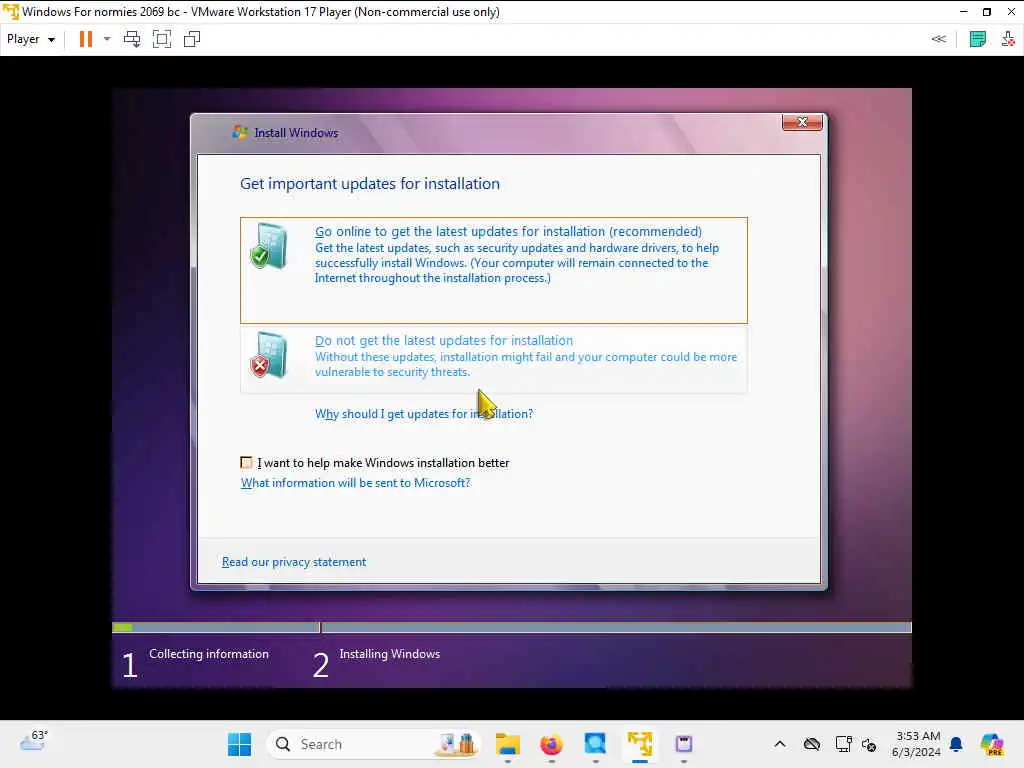Viewport: 1024px width, 768px height.
Task: Click the muted volume tray icon
Action: [x=869, y=744]
